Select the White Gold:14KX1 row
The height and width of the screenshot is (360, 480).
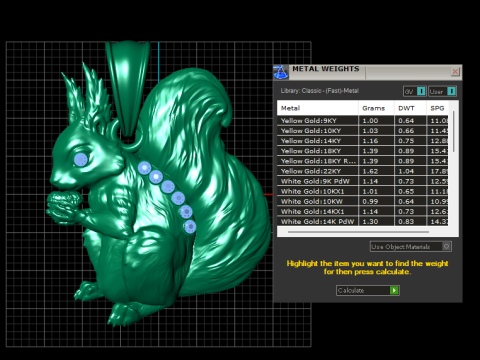point(363,211)
